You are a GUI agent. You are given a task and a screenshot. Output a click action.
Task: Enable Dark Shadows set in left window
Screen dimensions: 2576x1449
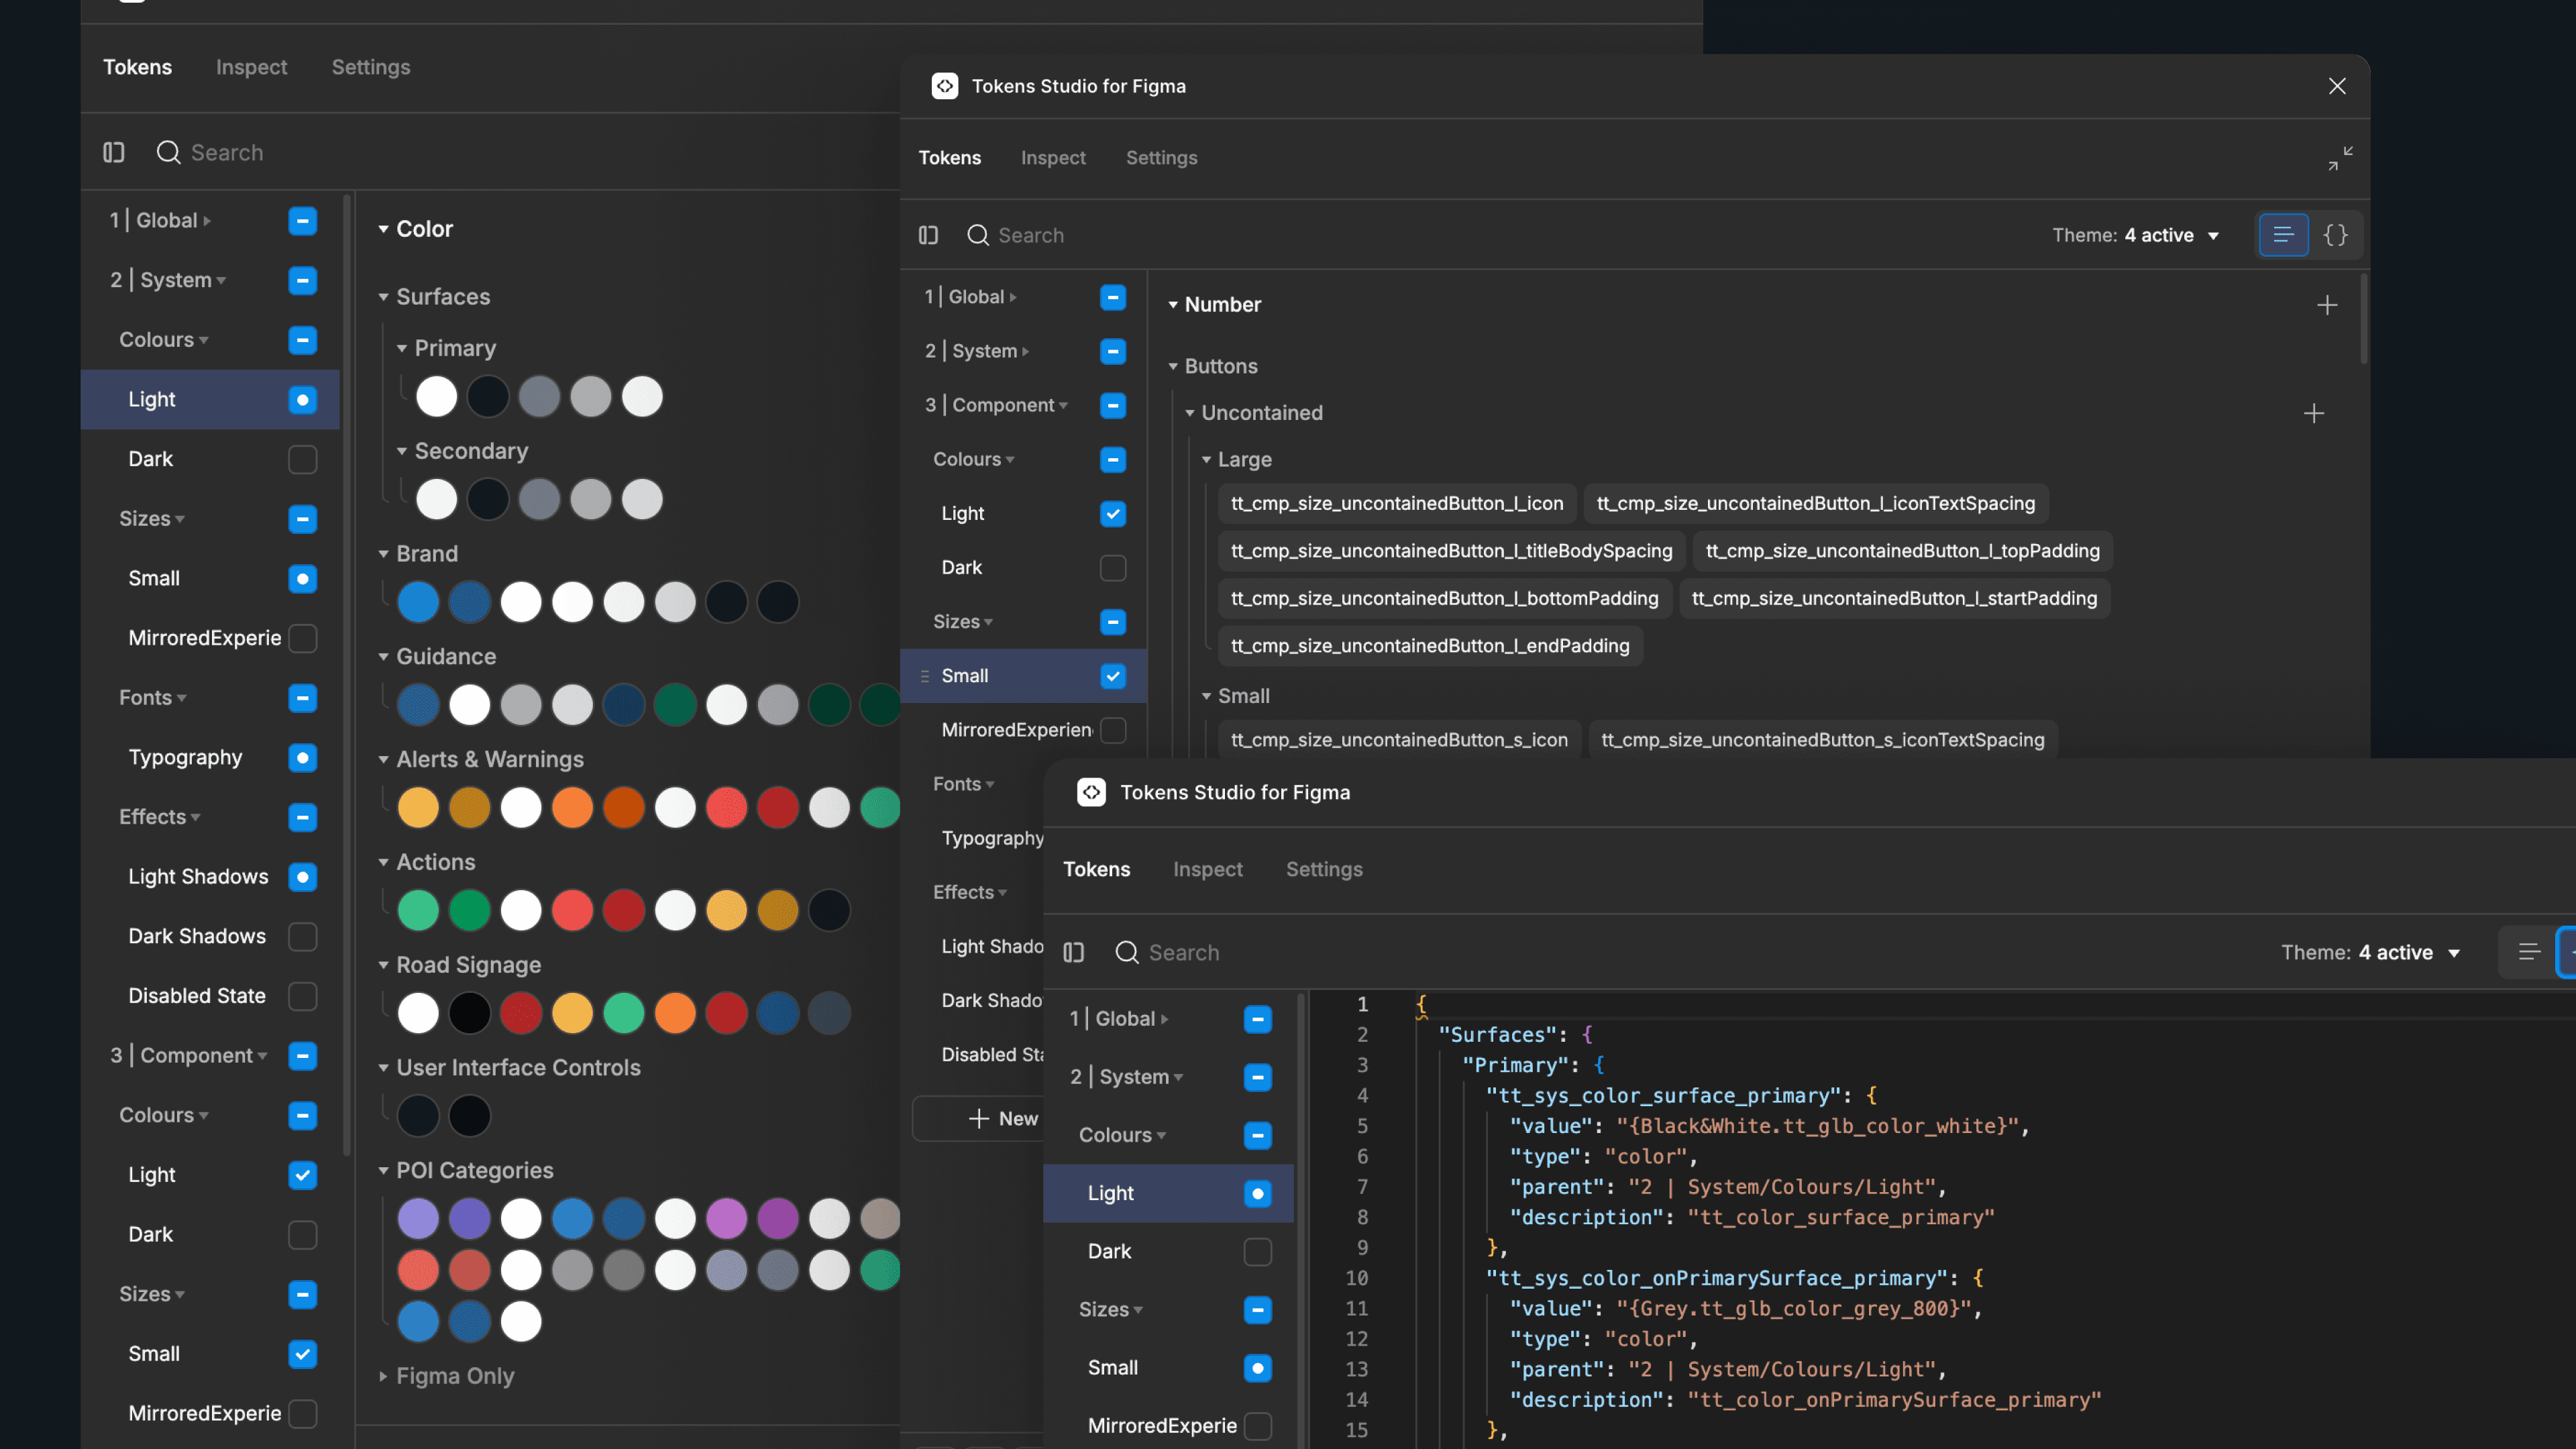tap(303, 936)
